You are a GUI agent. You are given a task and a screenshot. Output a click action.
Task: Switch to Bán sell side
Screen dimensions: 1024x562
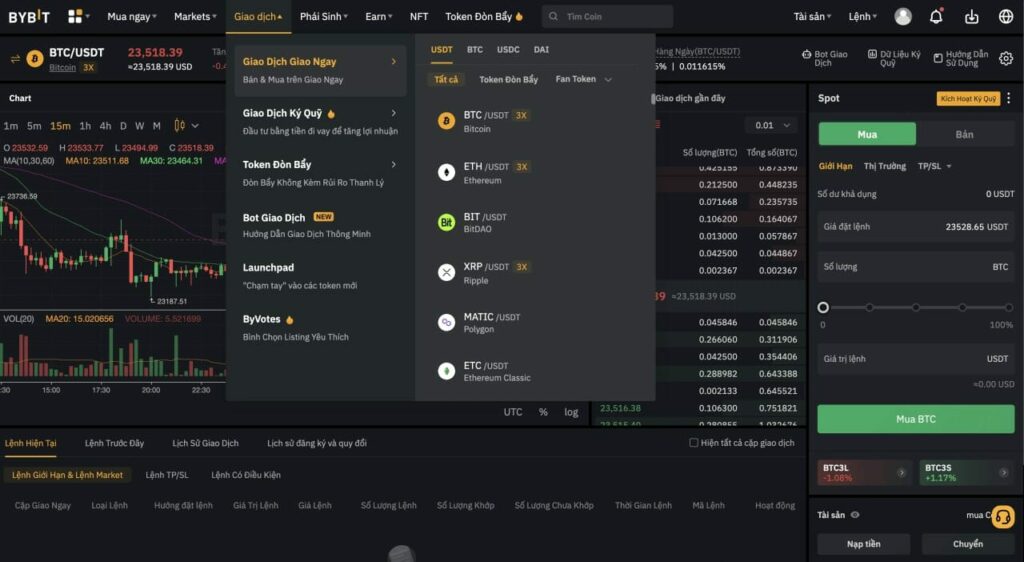(x=965, y=134)
